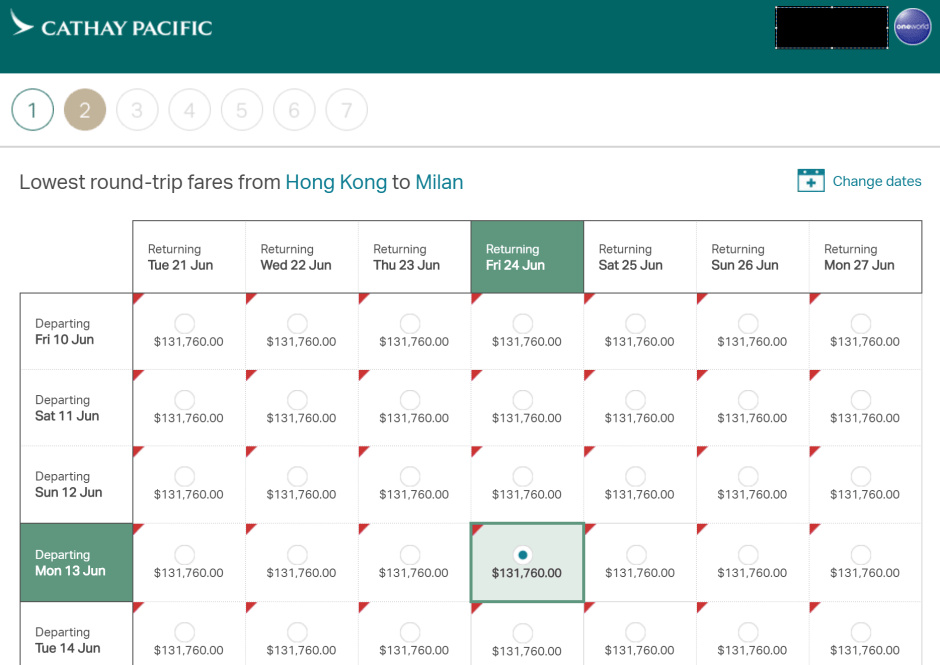This screenshot has height=665, width=940.
Task: Click the Milan destination link
Action: coord(439,182)
